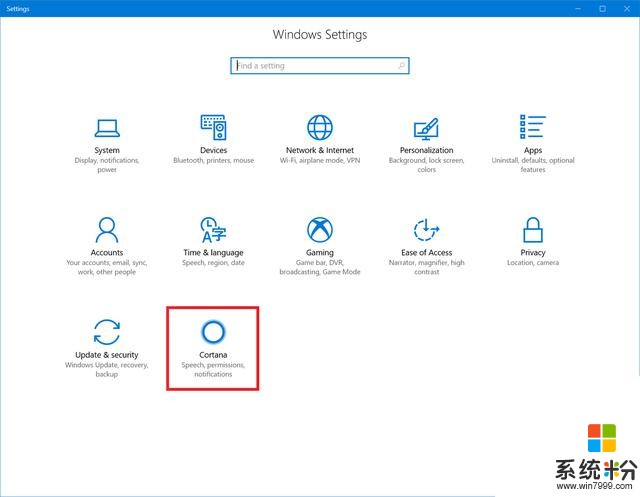Click the Apps label
This screenshot has width=640, height=497.
pos(533,151)
